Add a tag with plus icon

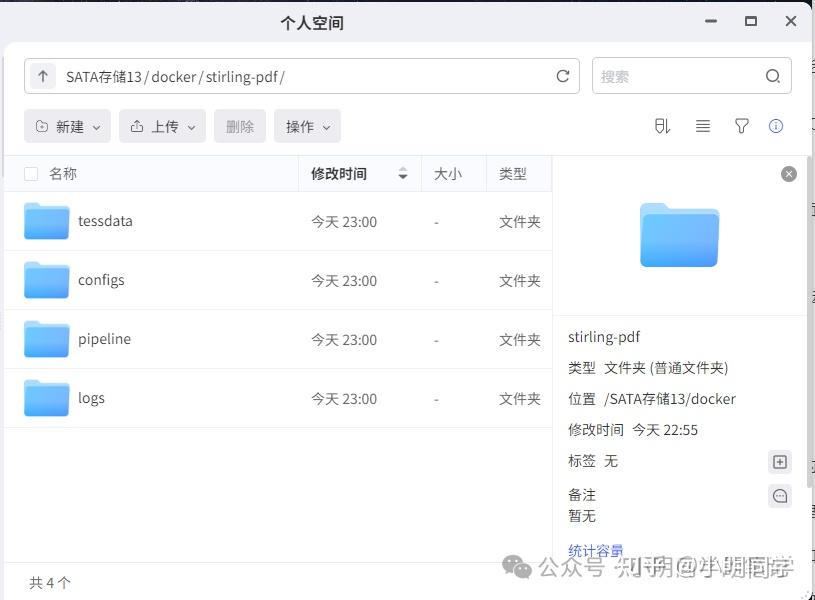point(780,462)
